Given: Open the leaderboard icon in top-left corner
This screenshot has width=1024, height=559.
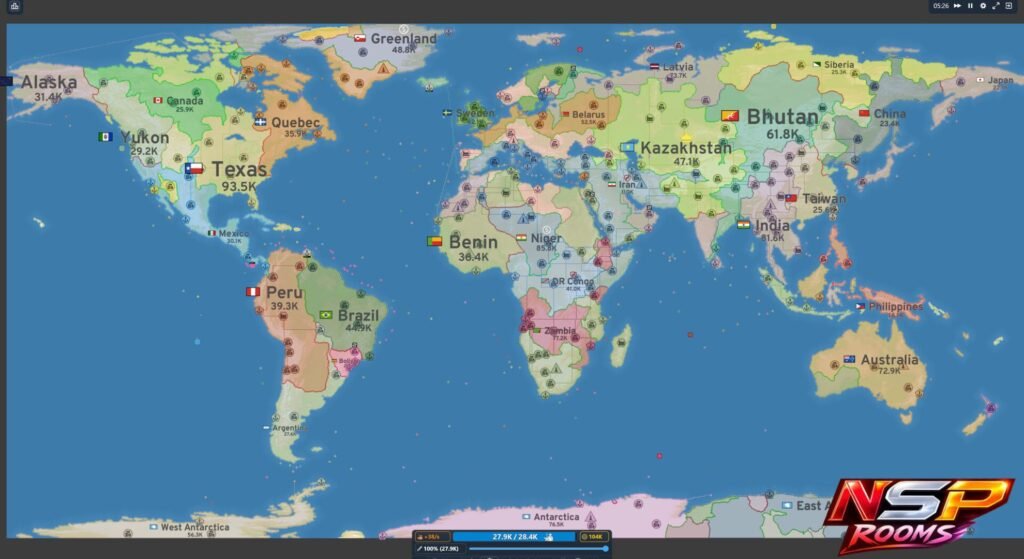Looking at the screenshot, I should tap(14, 7).
